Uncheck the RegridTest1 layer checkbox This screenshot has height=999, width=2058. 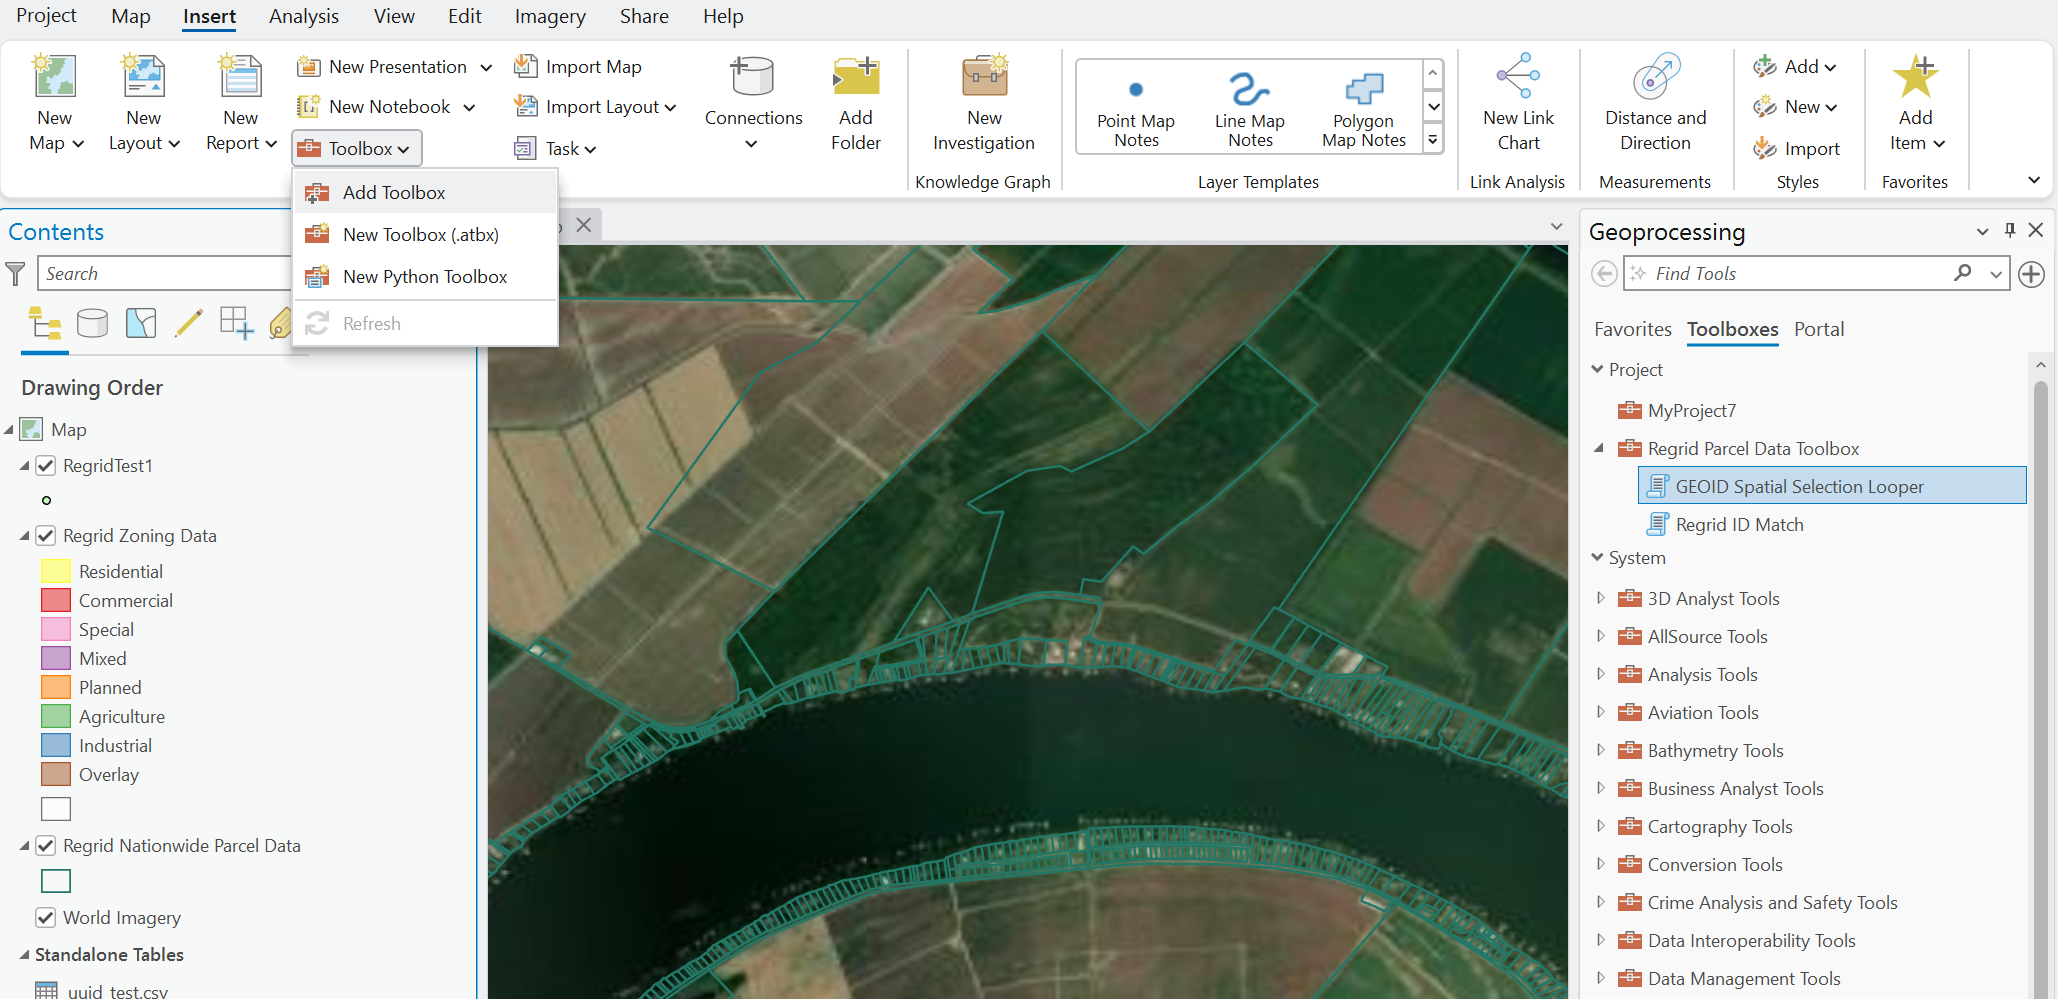[x=46, y=466]
